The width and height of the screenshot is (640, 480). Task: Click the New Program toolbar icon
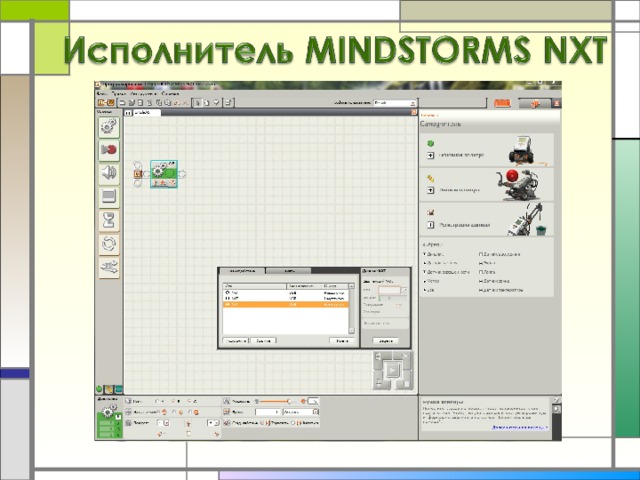(122, 103)
